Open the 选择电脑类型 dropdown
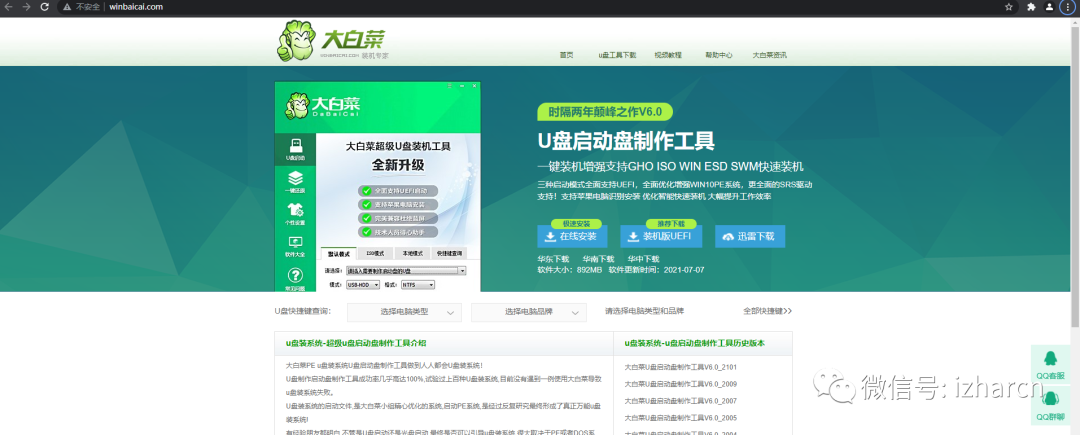 404,312
